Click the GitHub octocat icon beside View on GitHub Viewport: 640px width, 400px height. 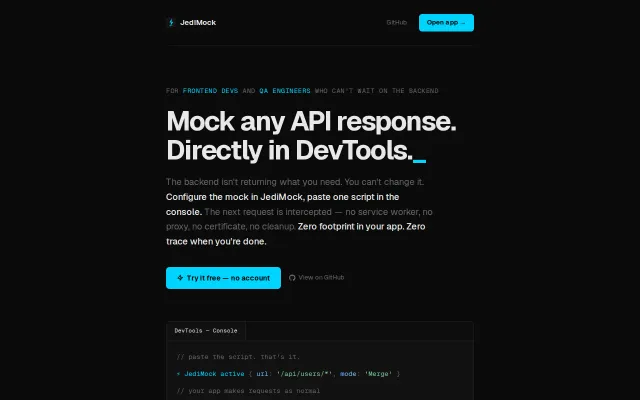(292, 278)
